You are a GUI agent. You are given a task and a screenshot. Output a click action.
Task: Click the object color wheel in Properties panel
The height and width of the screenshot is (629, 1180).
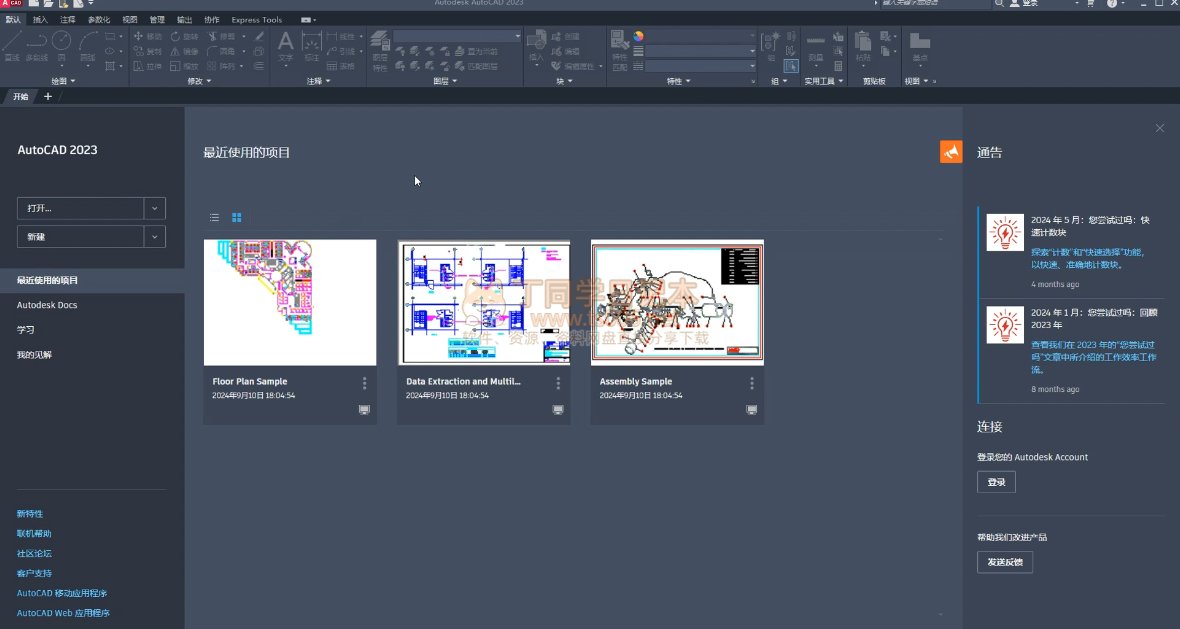638,36
